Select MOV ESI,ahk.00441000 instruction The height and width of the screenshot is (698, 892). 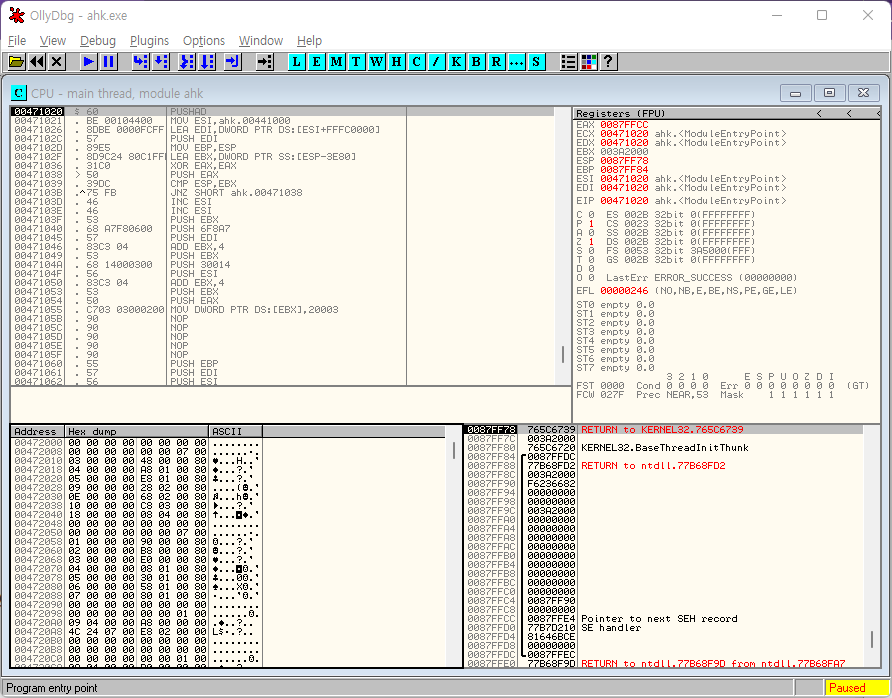tap(230, 121)
